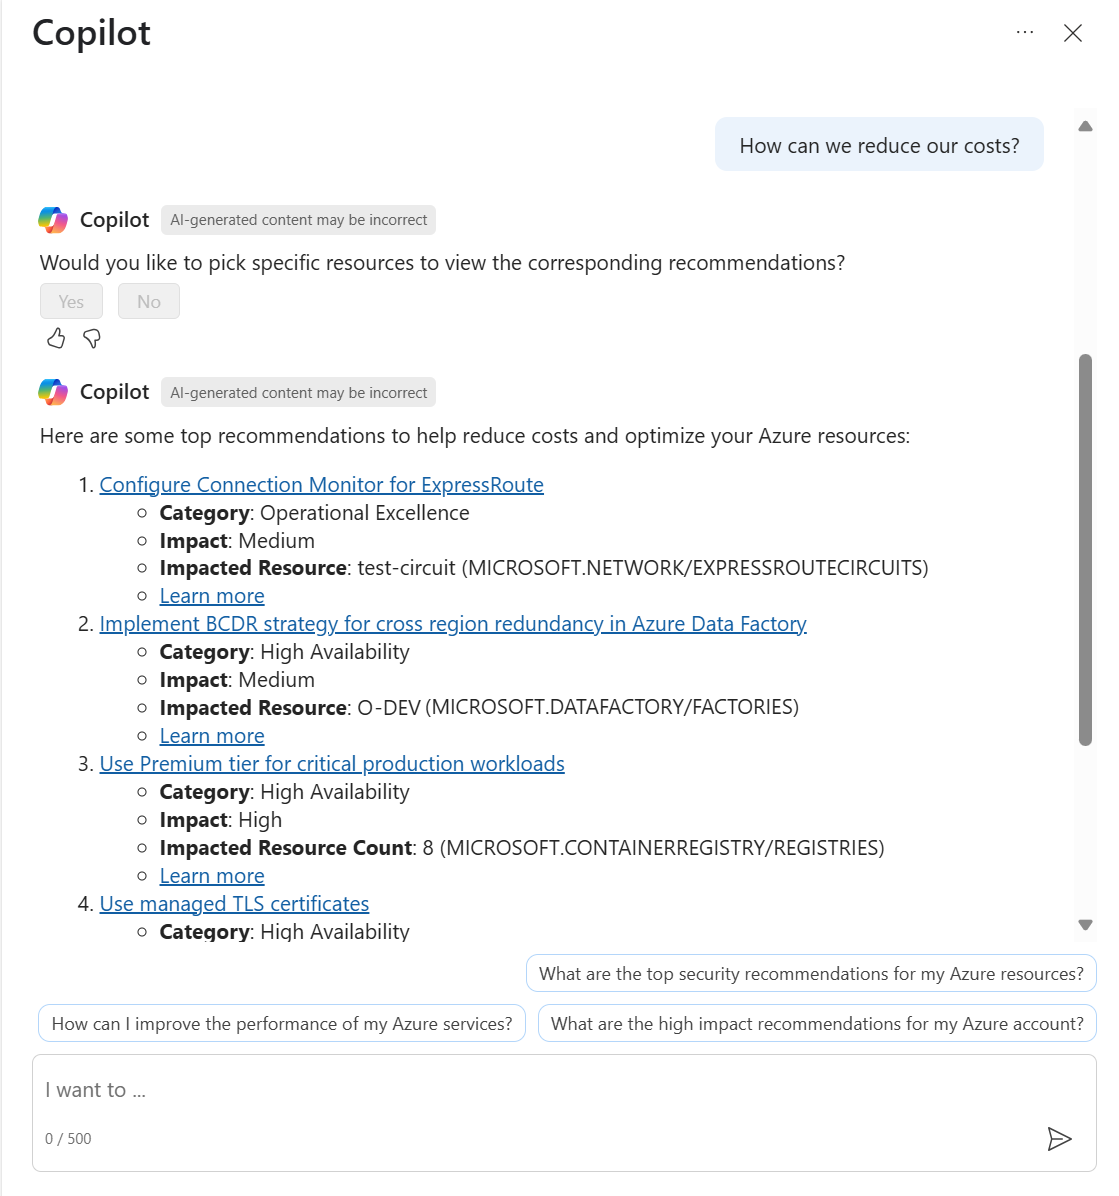The width and height of the screenshot is (1119, 1196).
Task: Select the high impact recommendations suggestion
Action: (x=817, y=1024)
